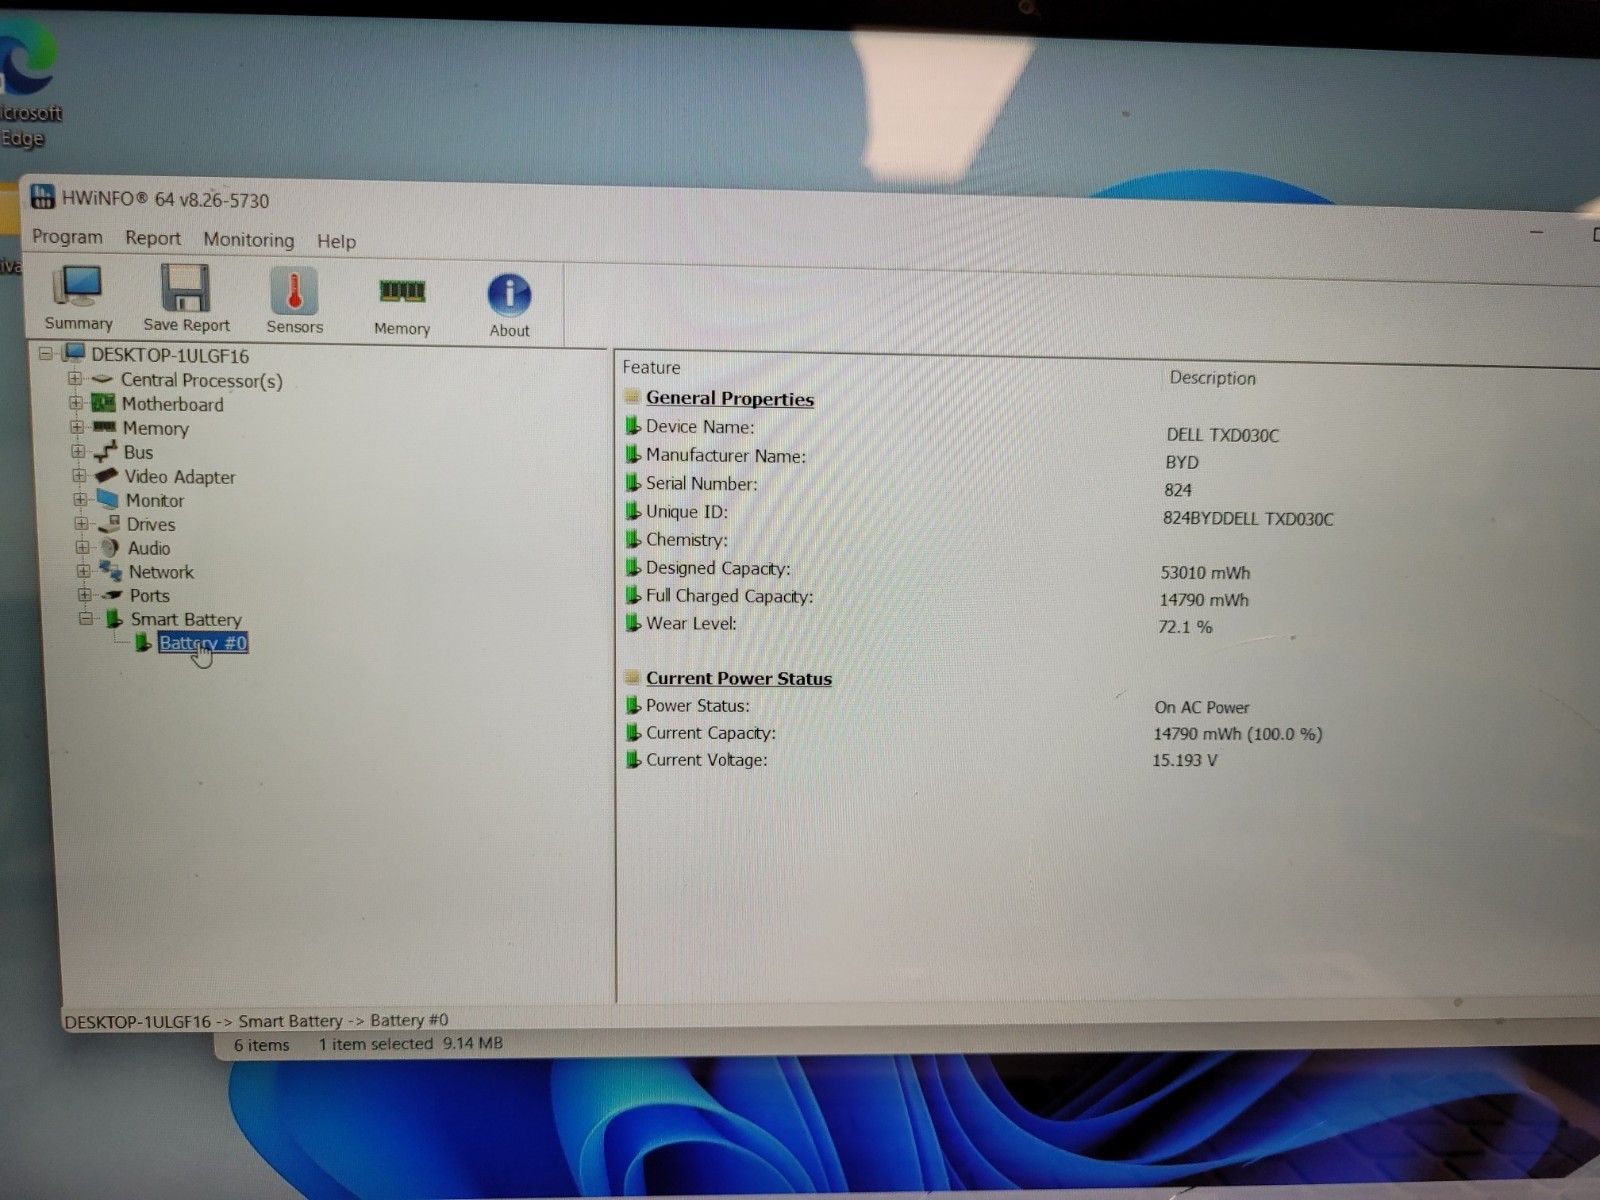This screenshot has width=1600, height=1200.
Task: Click the Audio speaker tree icon
Action: pos(110,547)
